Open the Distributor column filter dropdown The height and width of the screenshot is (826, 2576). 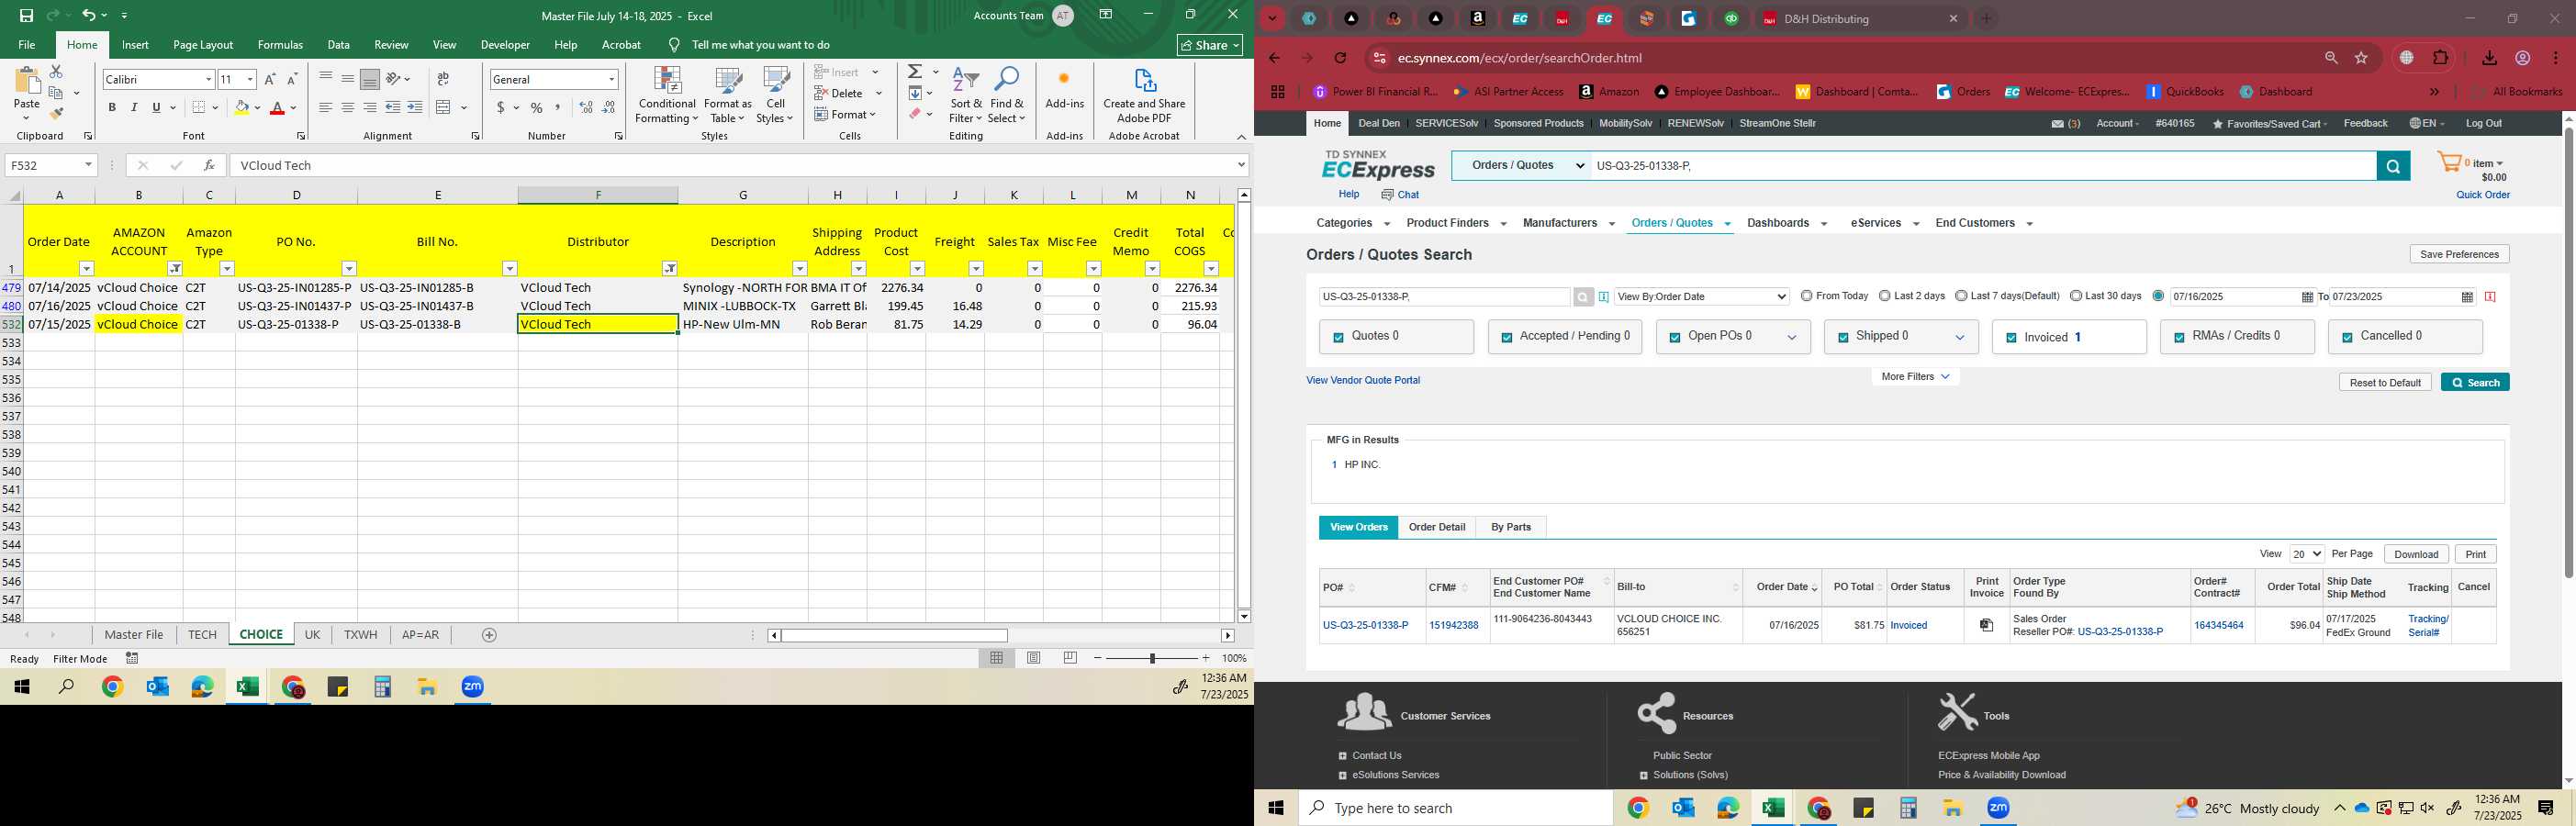click(x=669, y=268)
